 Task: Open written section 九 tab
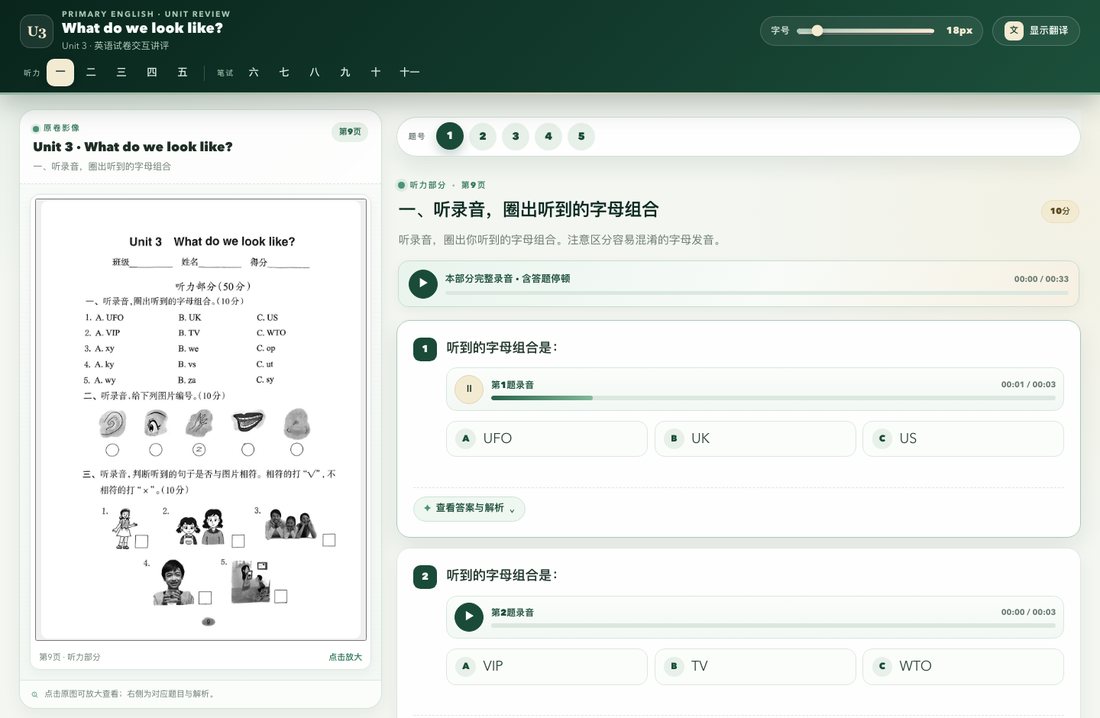pos(345,72)
